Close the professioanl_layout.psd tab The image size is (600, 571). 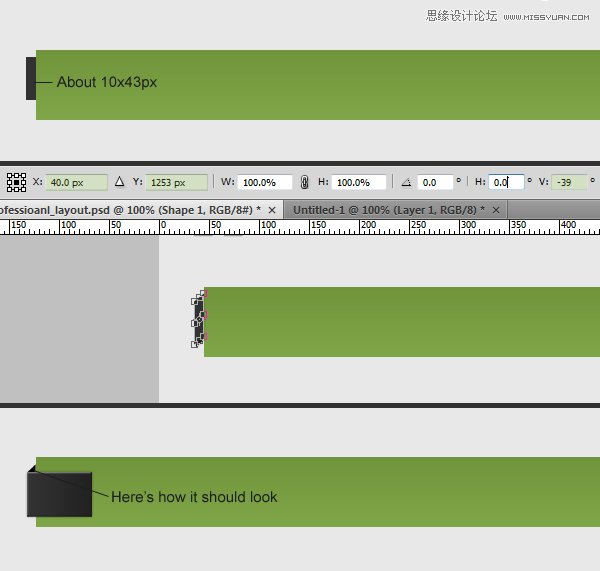tap(272, 210)
